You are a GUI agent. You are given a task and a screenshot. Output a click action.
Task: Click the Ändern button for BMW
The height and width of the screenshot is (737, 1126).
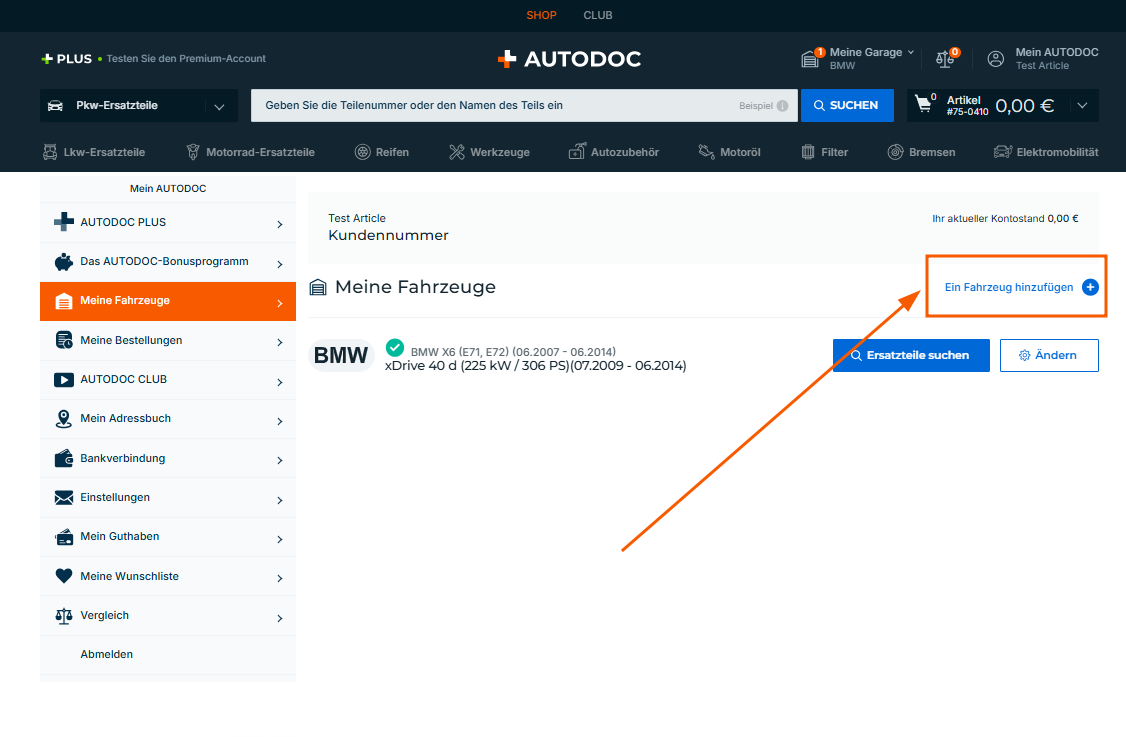(x=1048, y=355)
